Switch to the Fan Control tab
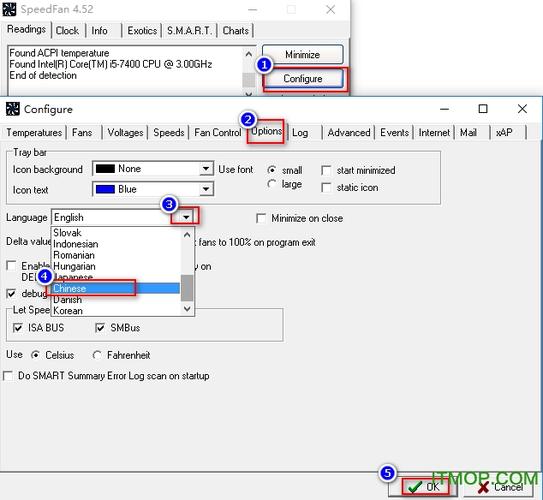The image size is (543, 500). tap(217, 132)
